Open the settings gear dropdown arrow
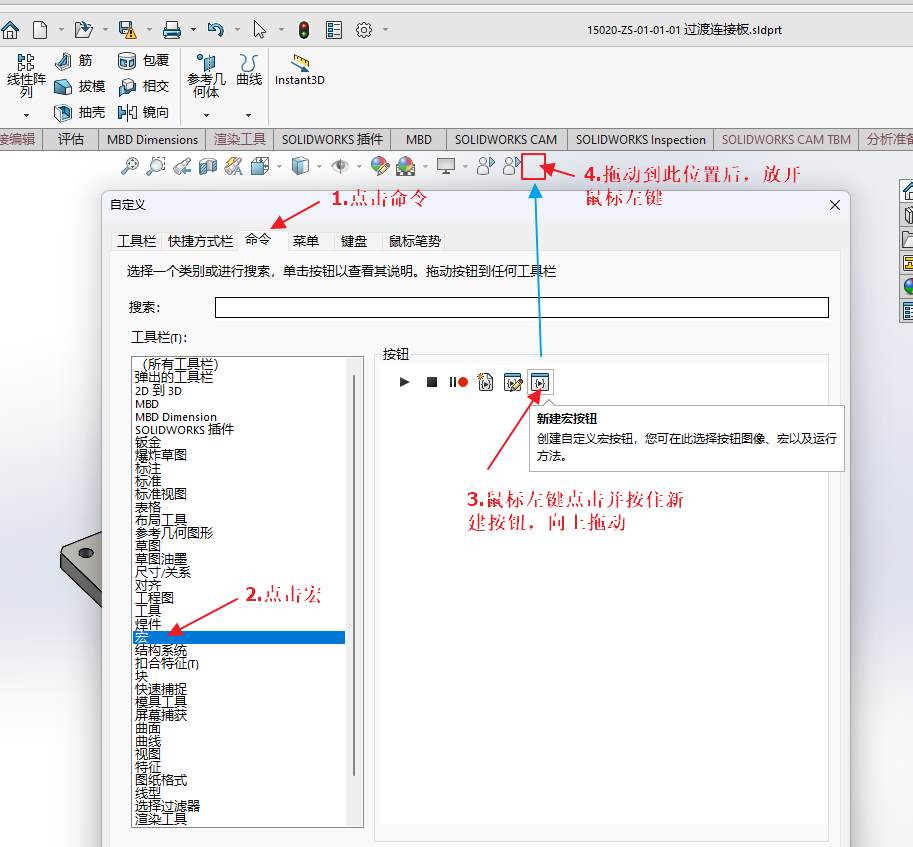913x847 pixels. (x=386, y=30)
